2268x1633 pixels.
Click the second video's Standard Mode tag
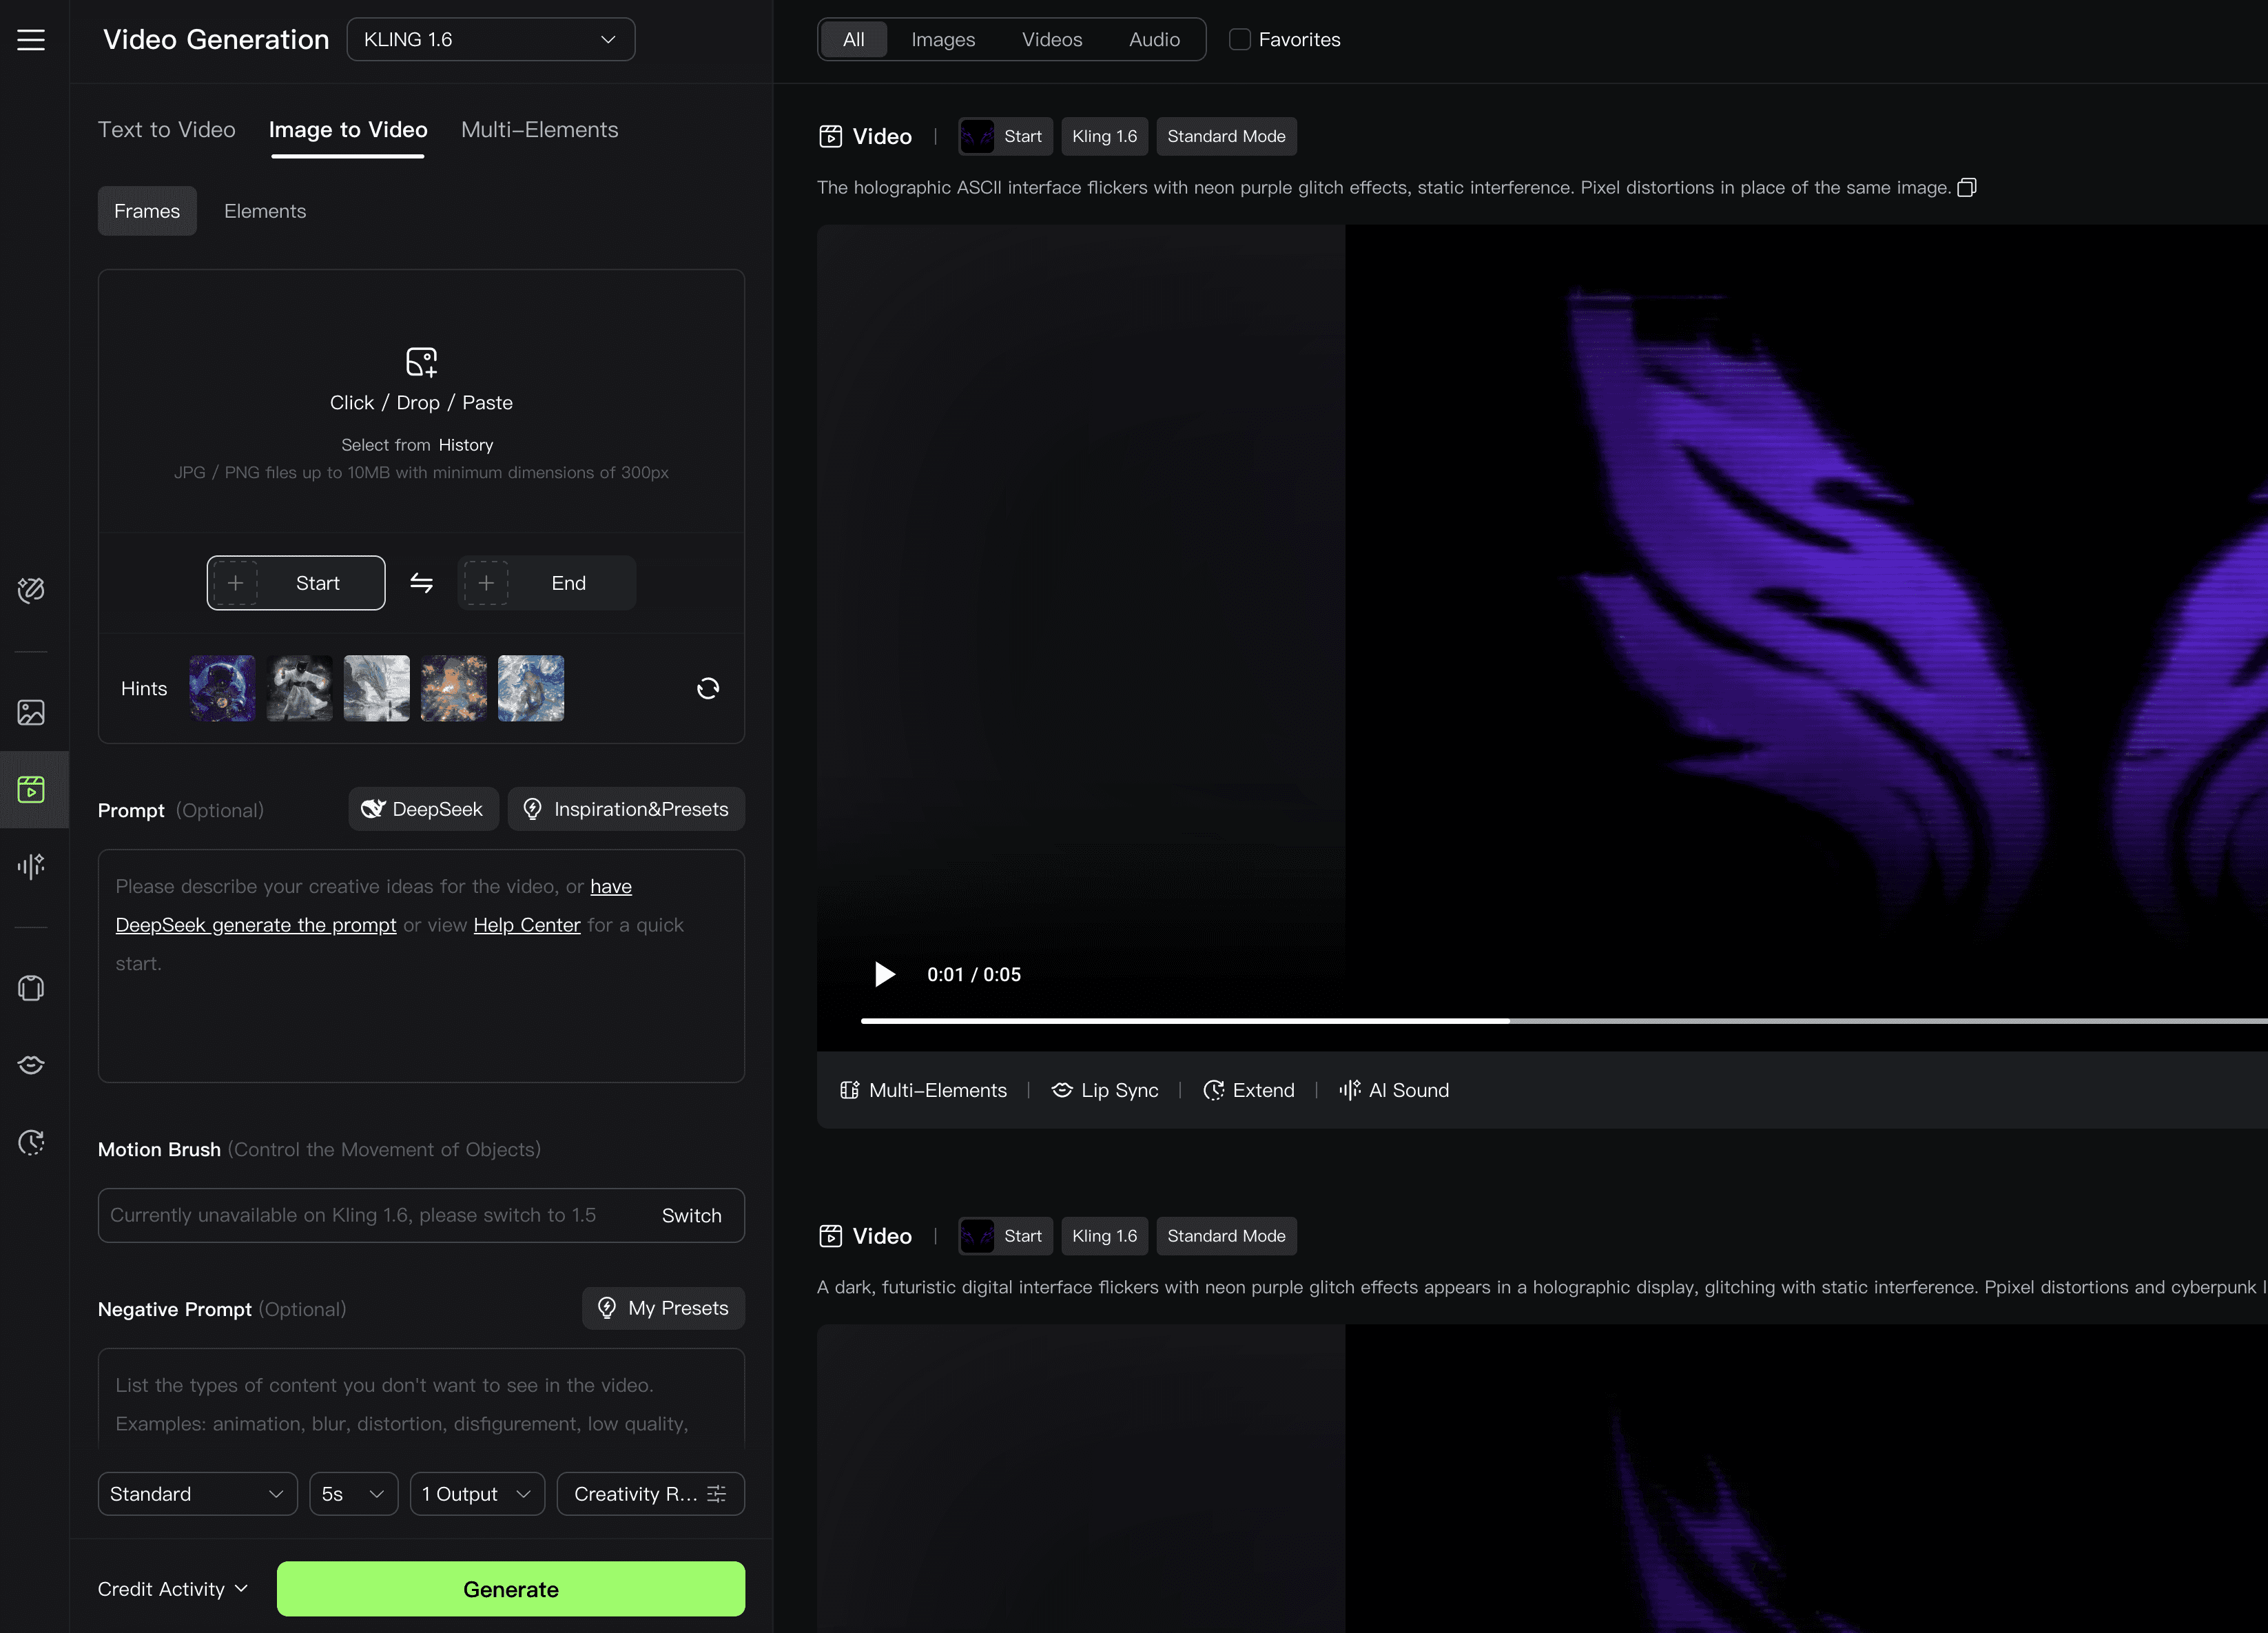(1226, 1236)
